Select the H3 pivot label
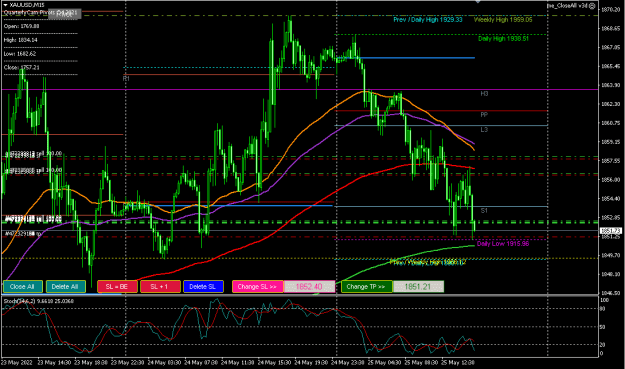This screenshot has height=369, width=625. (x=484, y=94)
